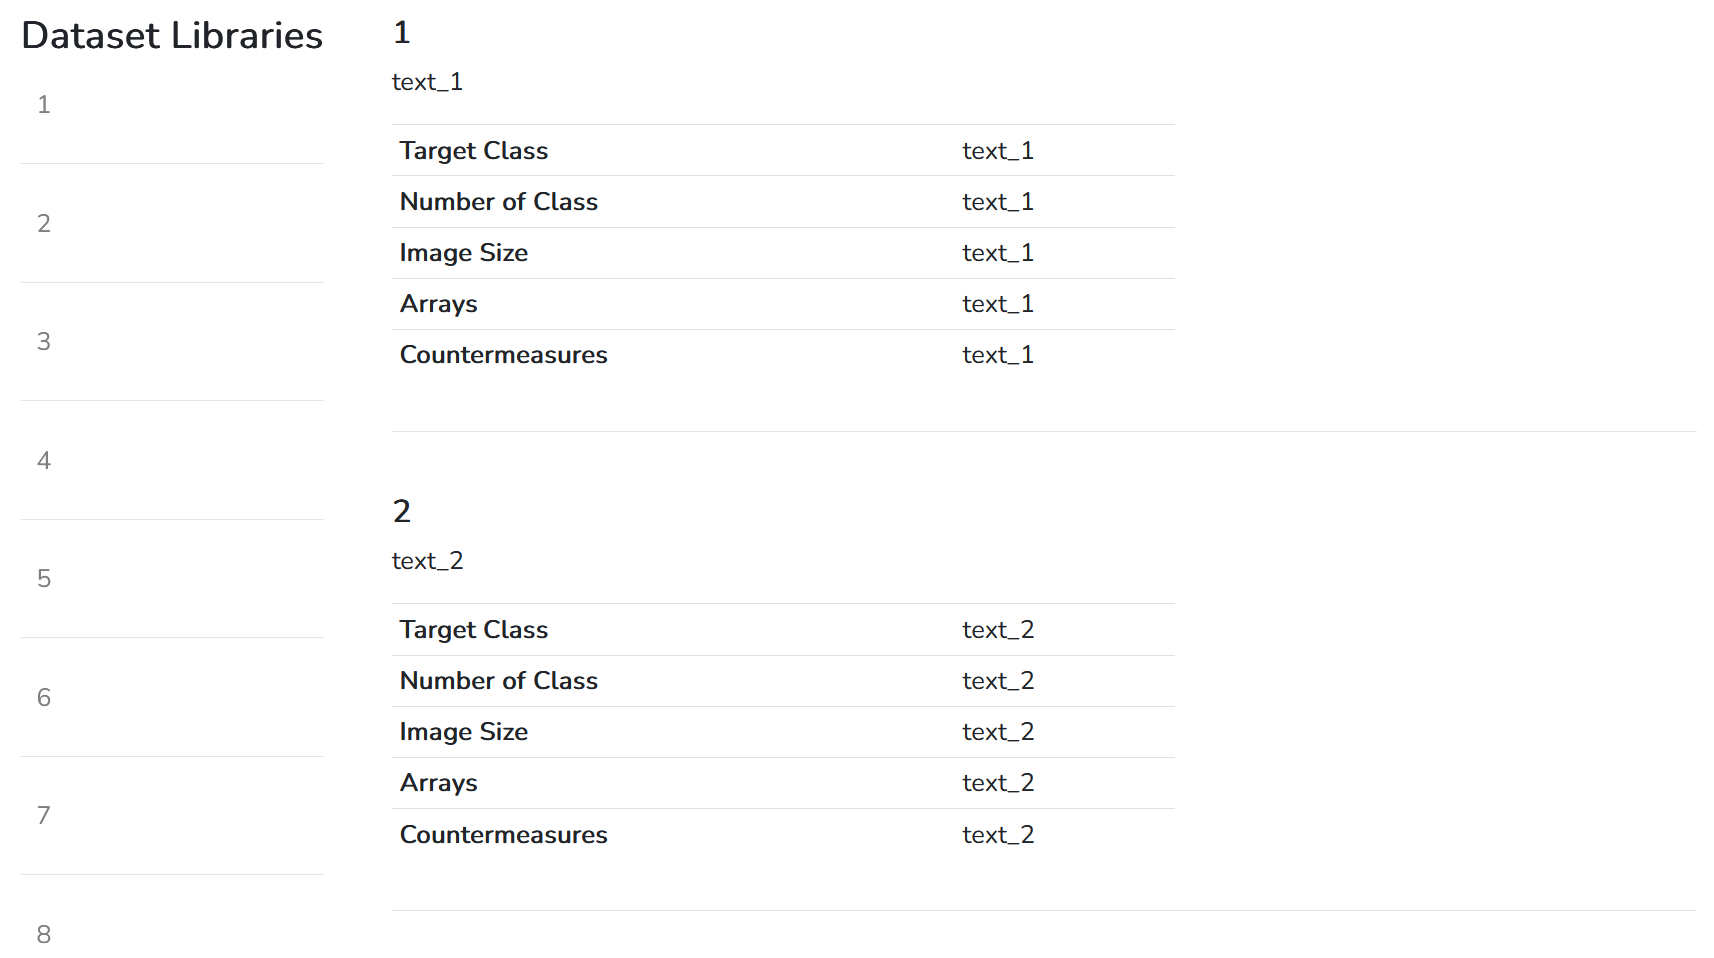This screenshot has height=958, width=1714.
Task: Select the Target Class row in dataset 1
Action: tap(473, 150)
